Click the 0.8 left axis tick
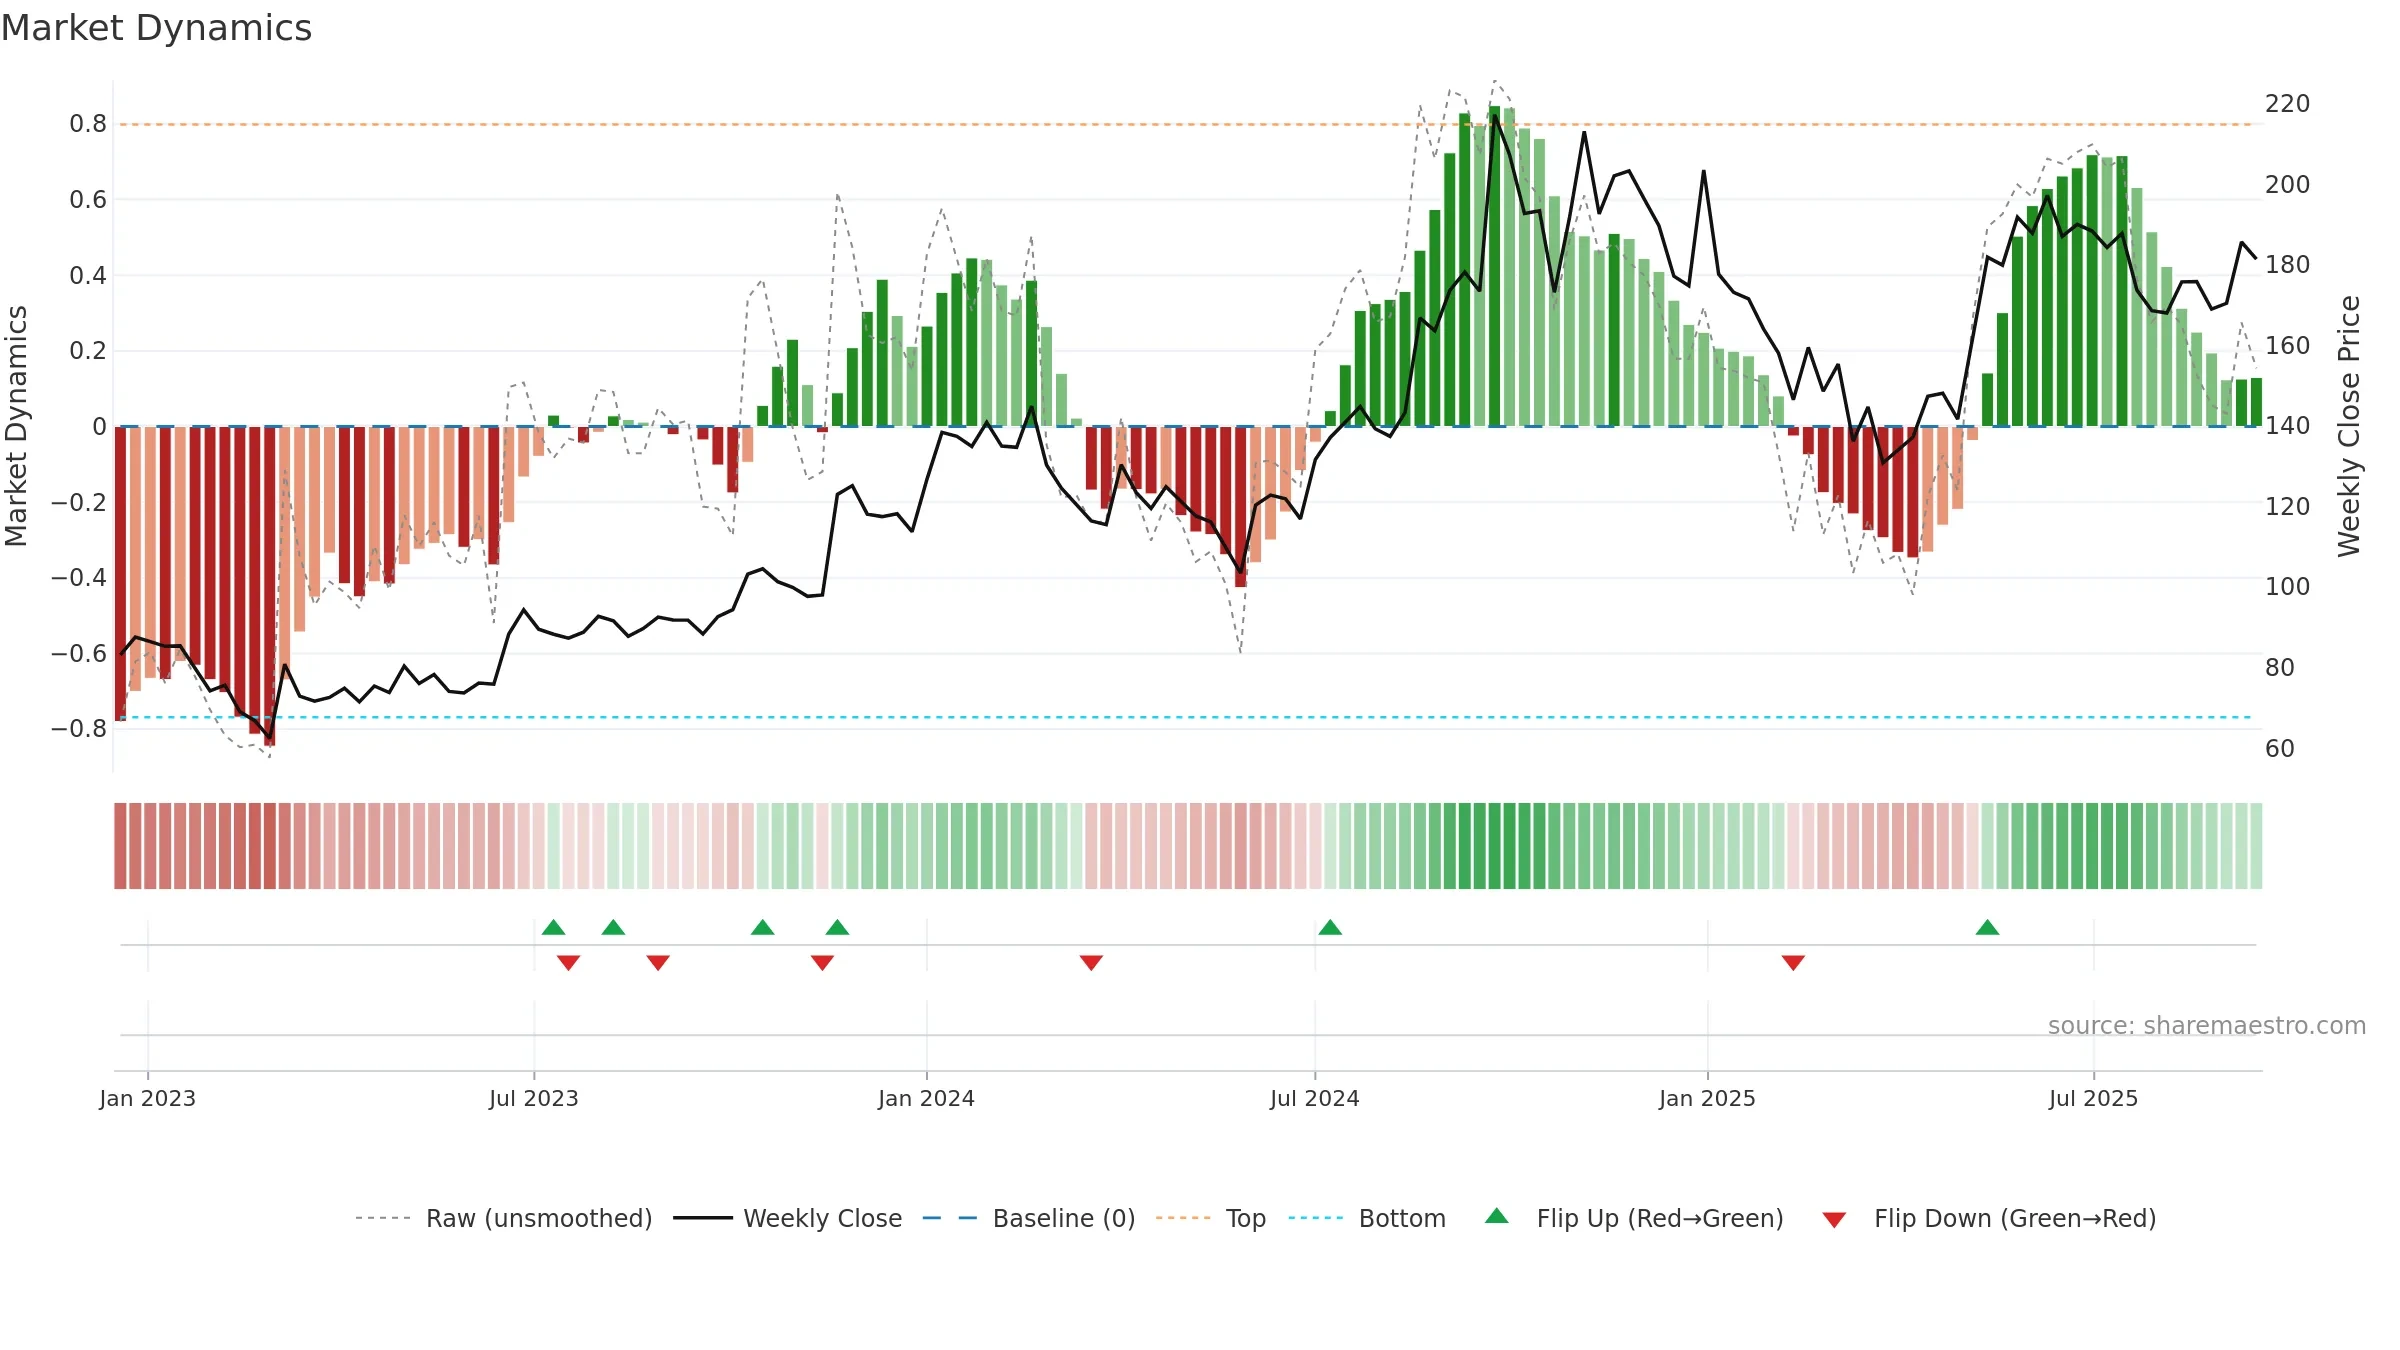 click(x=88, y=124)
